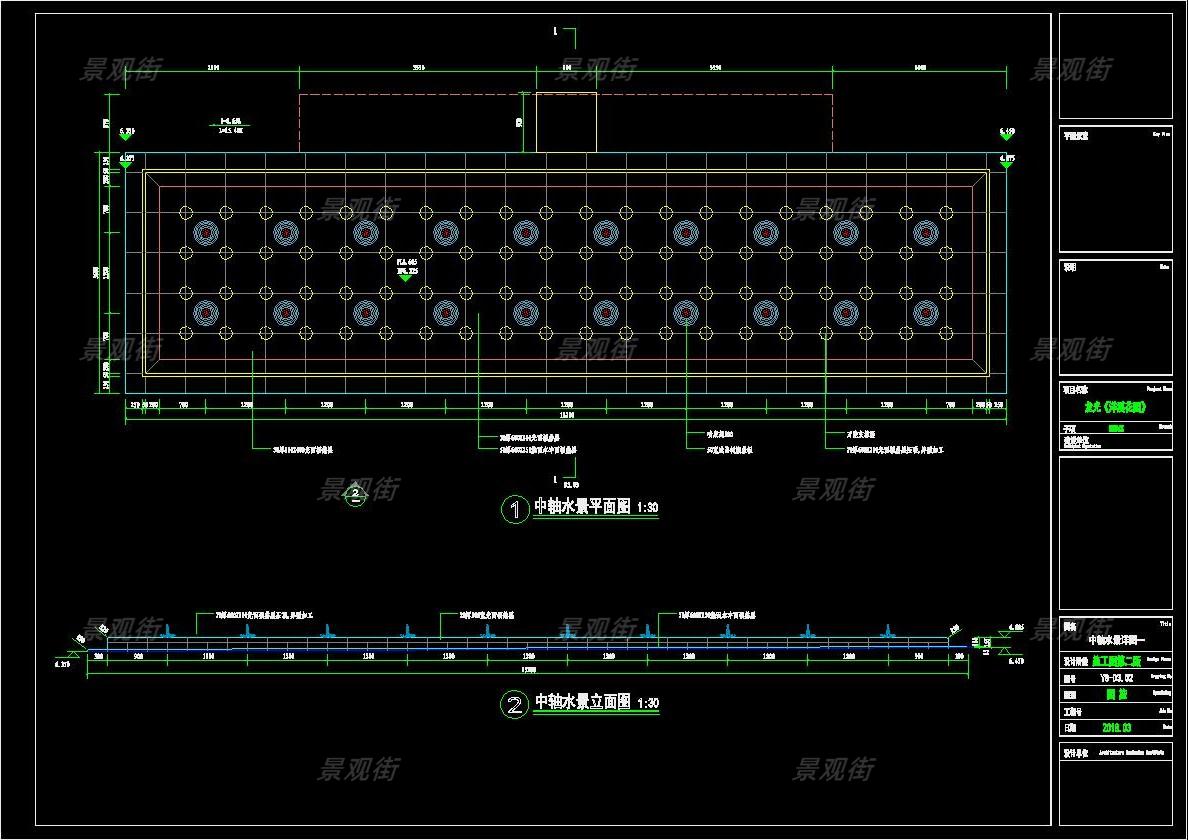Image resolution: width=1188 pixels, height=840 pixels.
Task: Click the leftmost fountain jet in elevation view
Action: 169,631
